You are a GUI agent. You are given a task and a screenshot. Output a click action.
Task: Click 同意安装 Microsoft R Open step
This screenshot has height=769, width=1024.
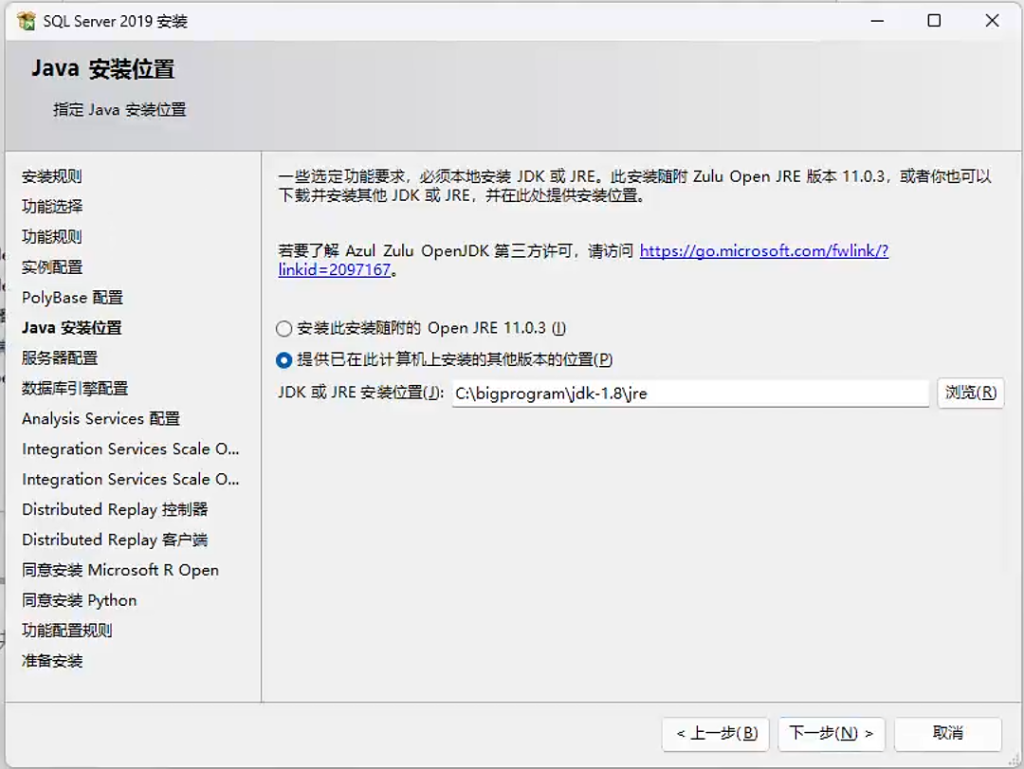click(120, 570)
